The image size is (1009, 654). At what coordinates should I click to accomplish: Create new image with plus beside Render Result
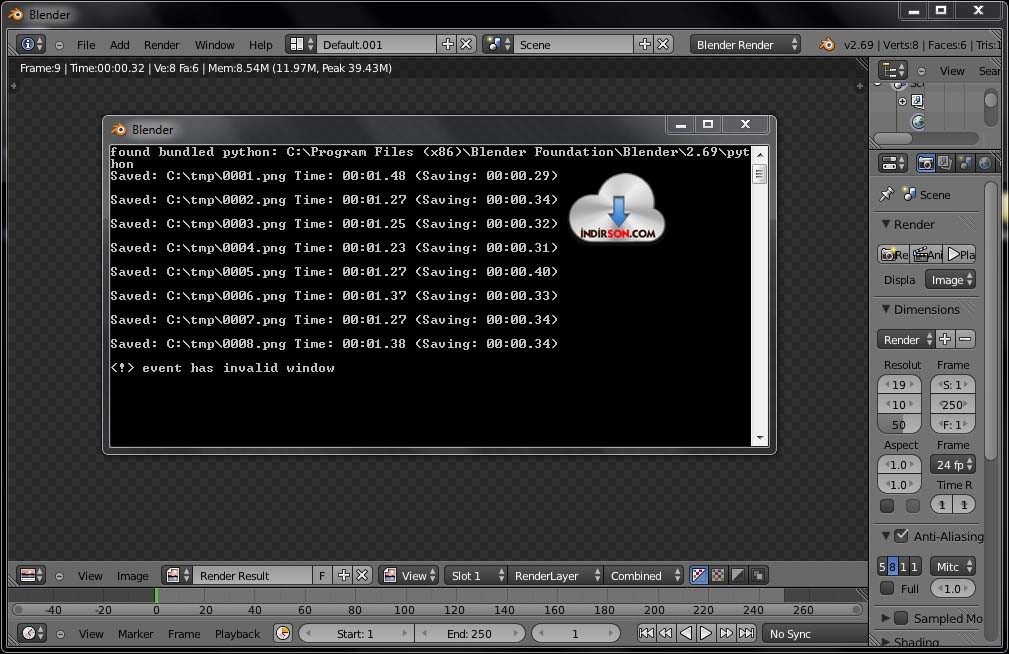click(344, 575)
